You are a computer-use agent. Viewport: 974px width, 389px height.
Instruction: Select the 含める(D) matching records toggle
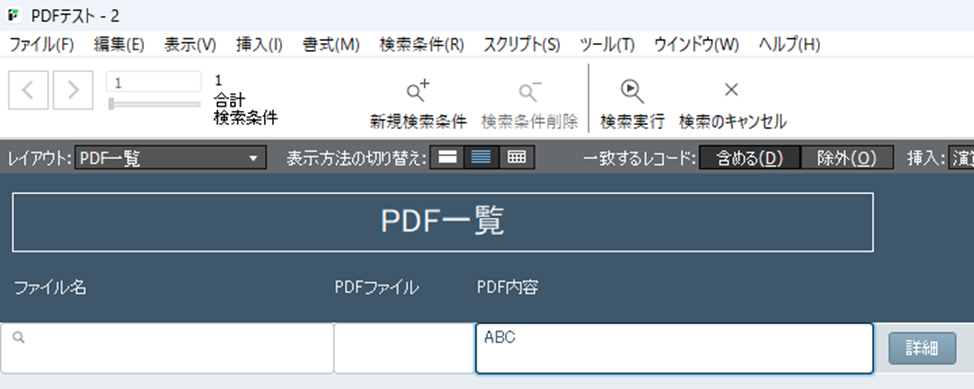749,158
